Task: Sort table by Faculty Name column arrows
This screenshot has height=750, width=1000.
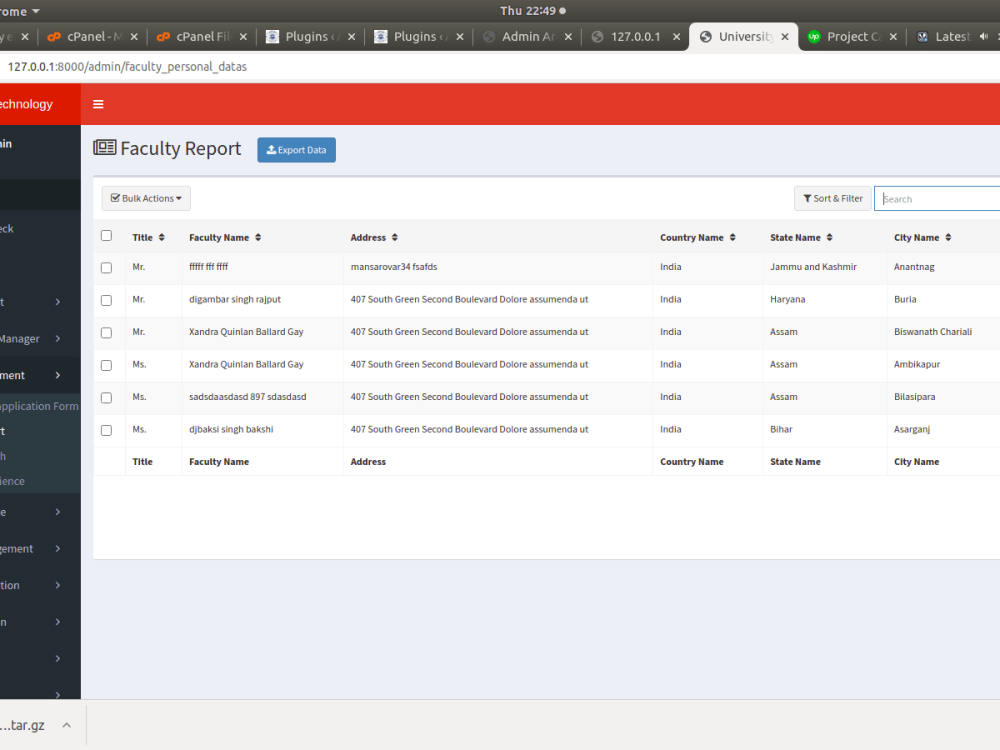Action: pyautogui.click(x=258, y=237)
